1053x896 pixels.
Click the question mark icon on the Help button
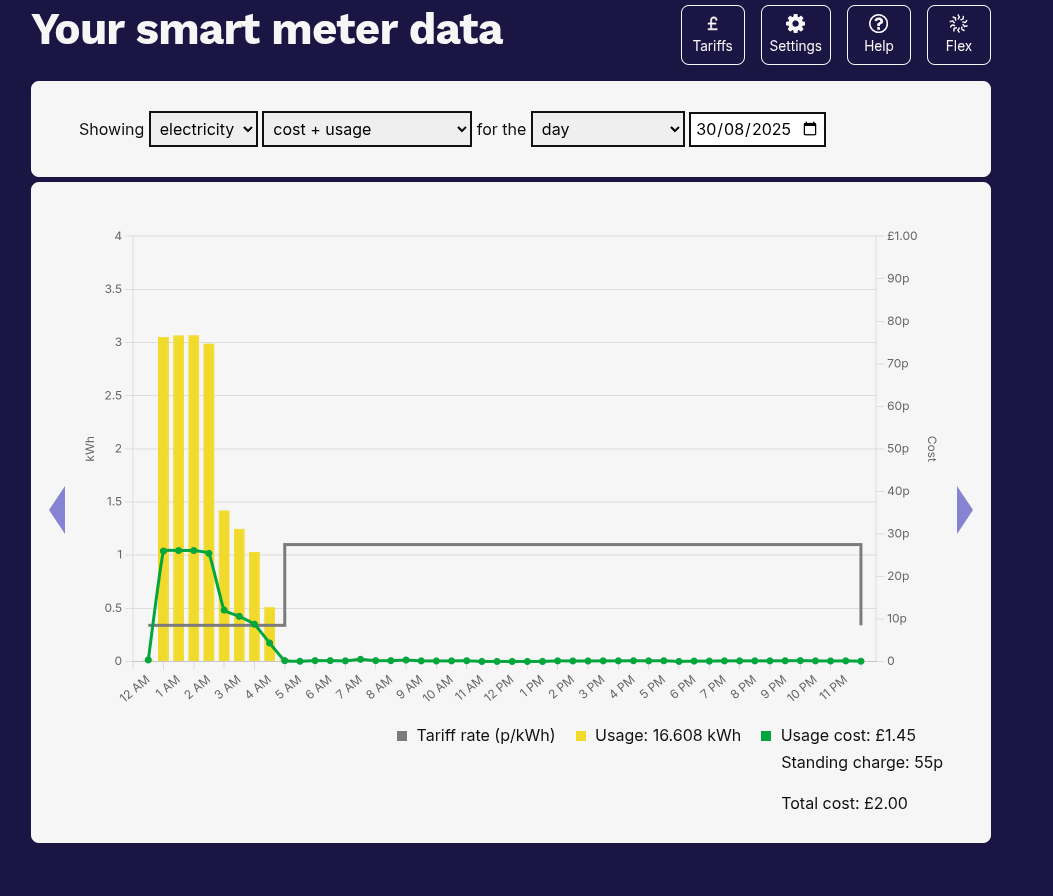[878, 22]
